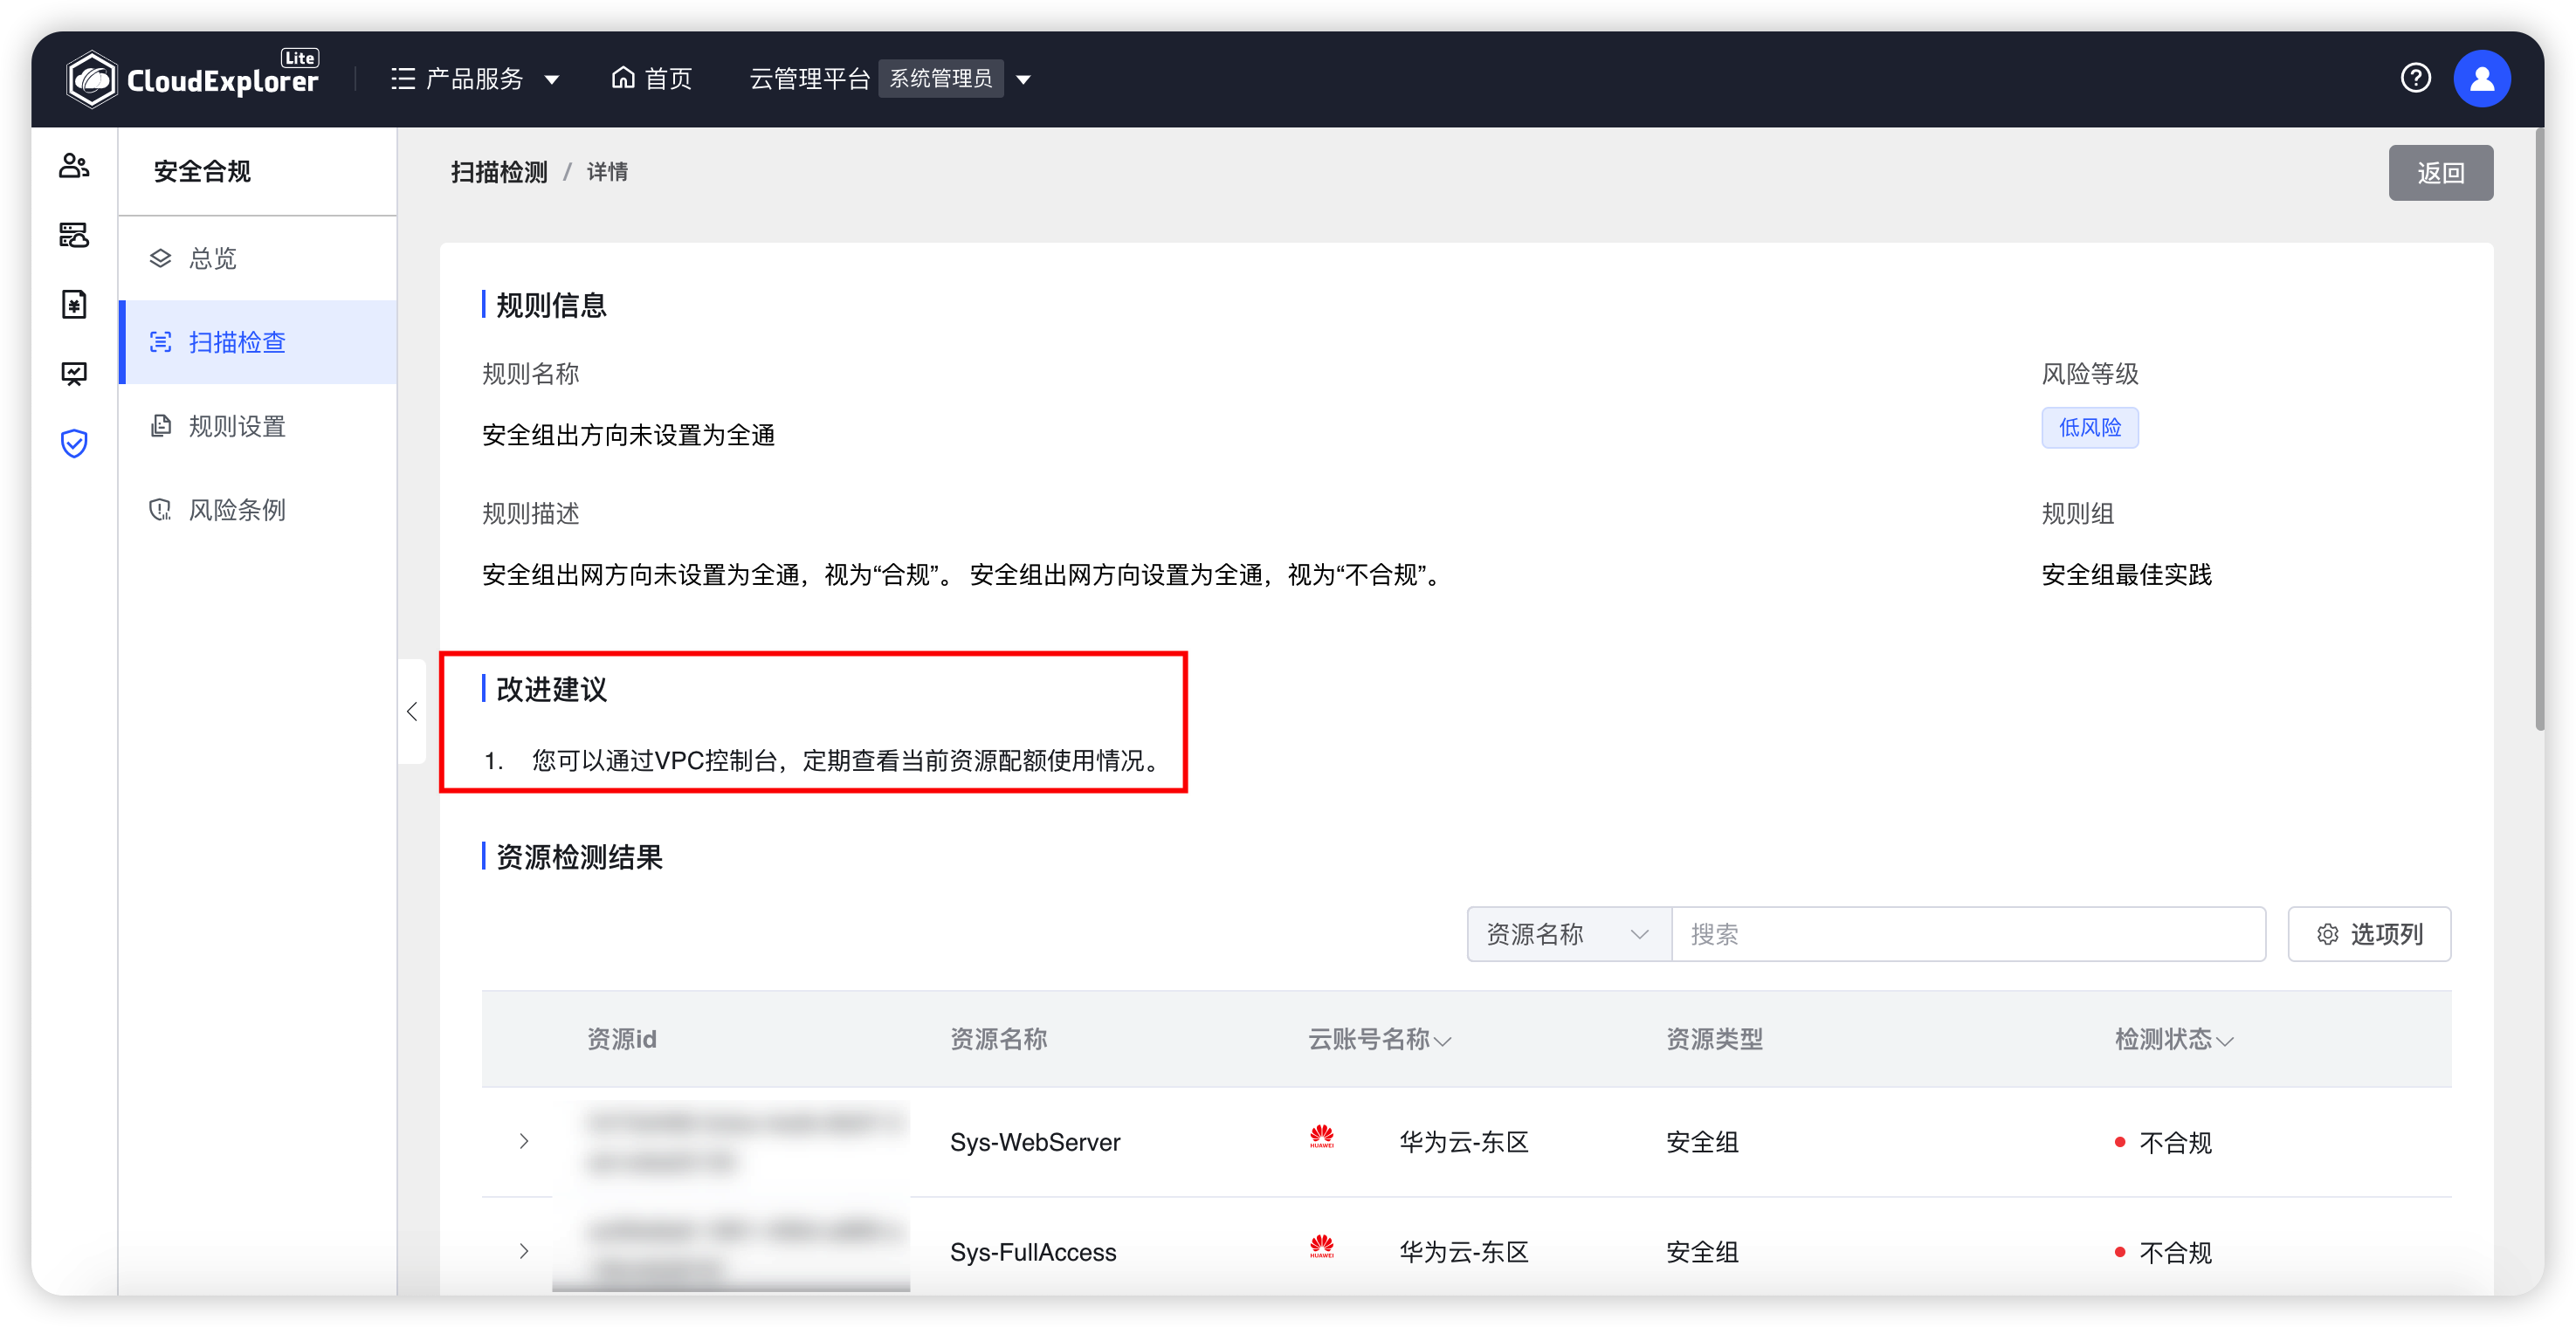The height and width of the screenshot is (1327, 2576).
Task: Click the user avatar in the top bar
Action: (2482, 78)
